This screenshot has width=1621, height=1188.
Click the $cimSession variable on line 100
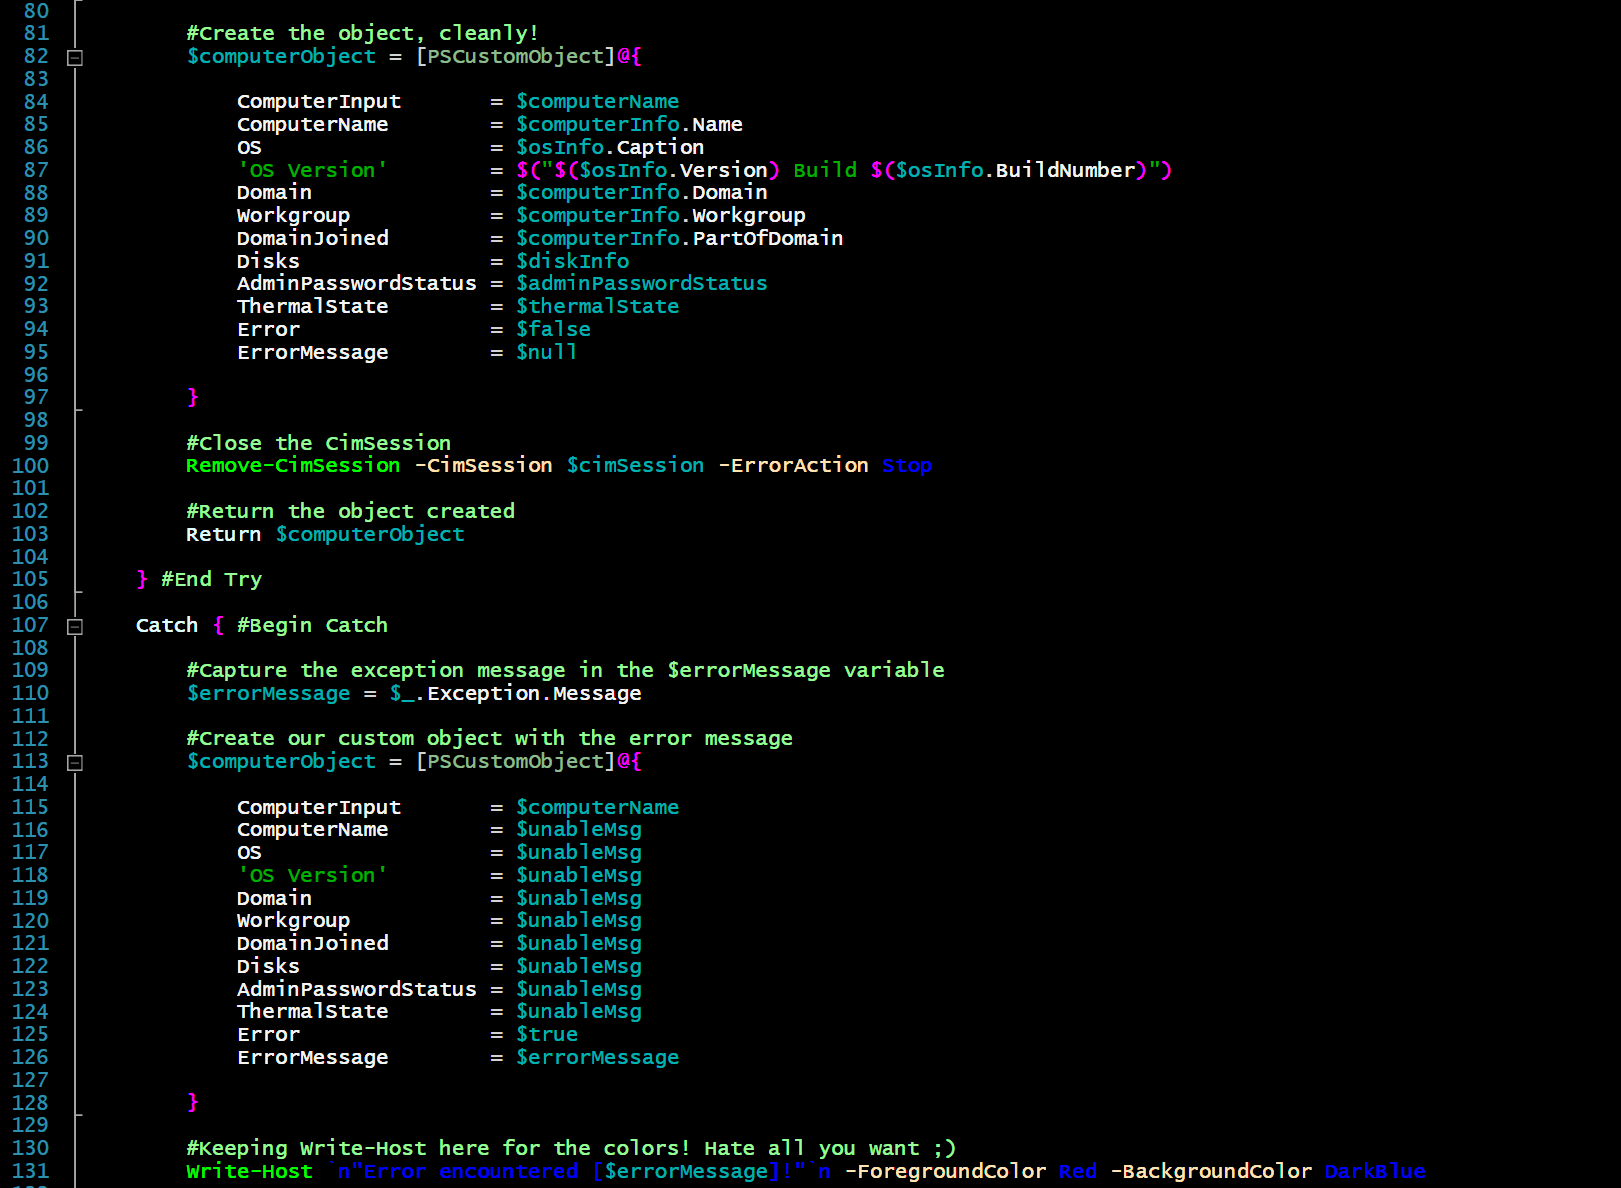click(x=634, y=465)
